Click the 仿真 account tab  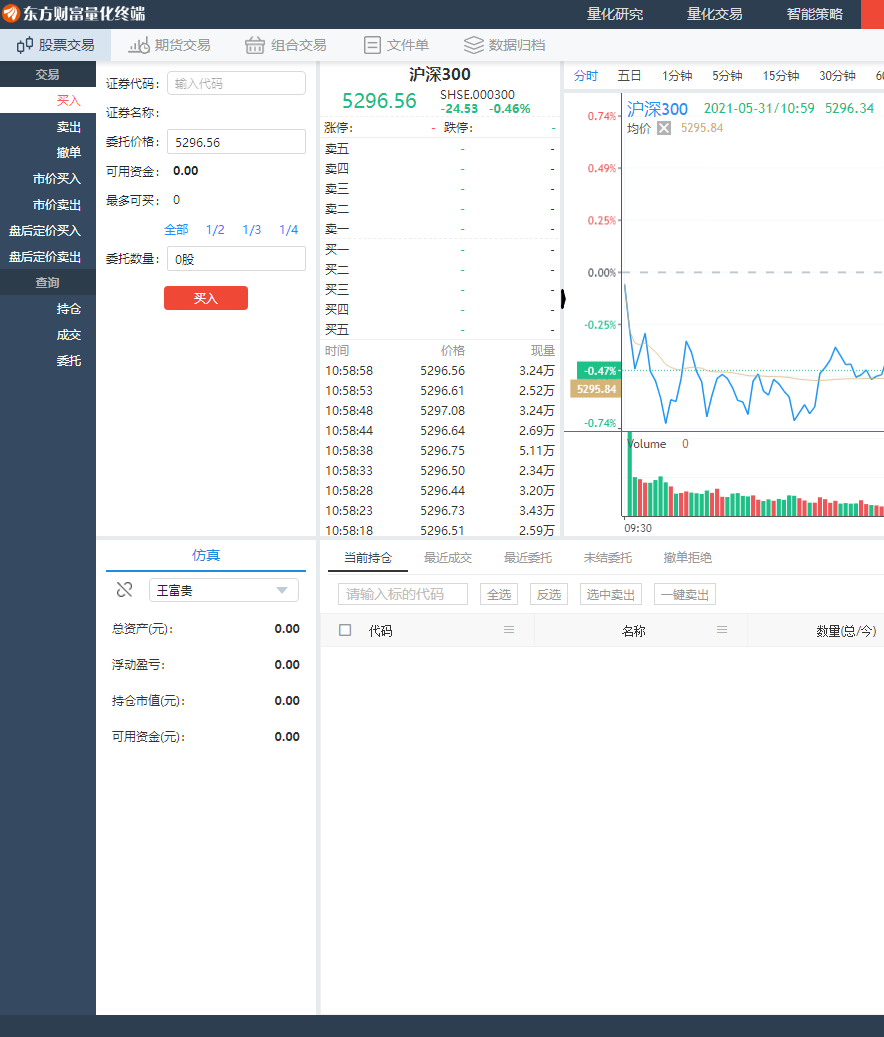(x=206, y=556)
